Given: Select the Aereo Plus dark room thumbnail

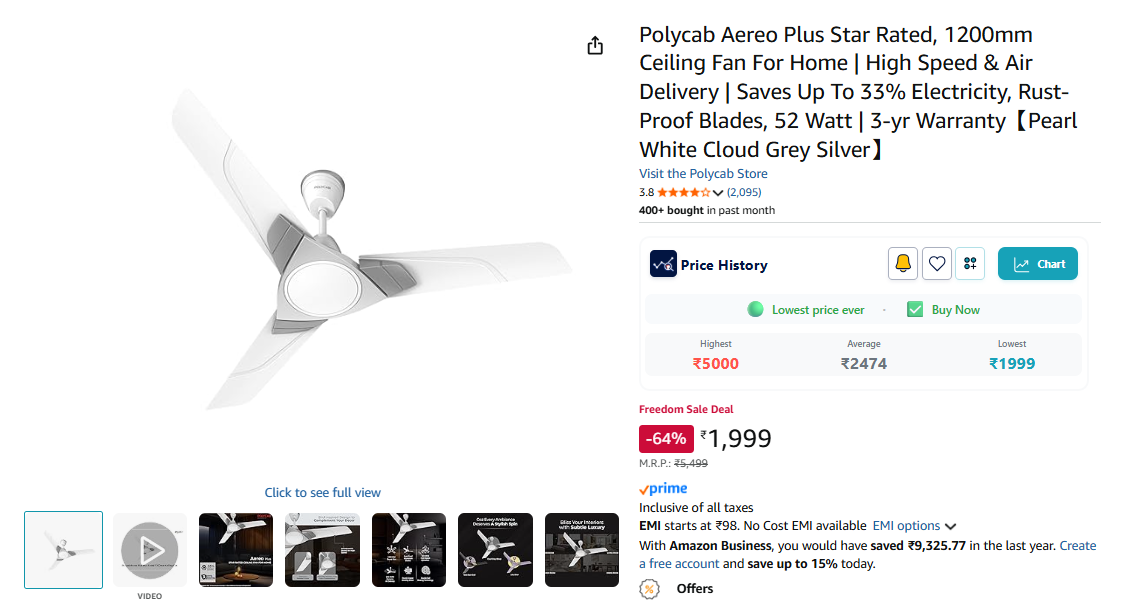Looking at the screenshot, I should click(x=236, y=549).
